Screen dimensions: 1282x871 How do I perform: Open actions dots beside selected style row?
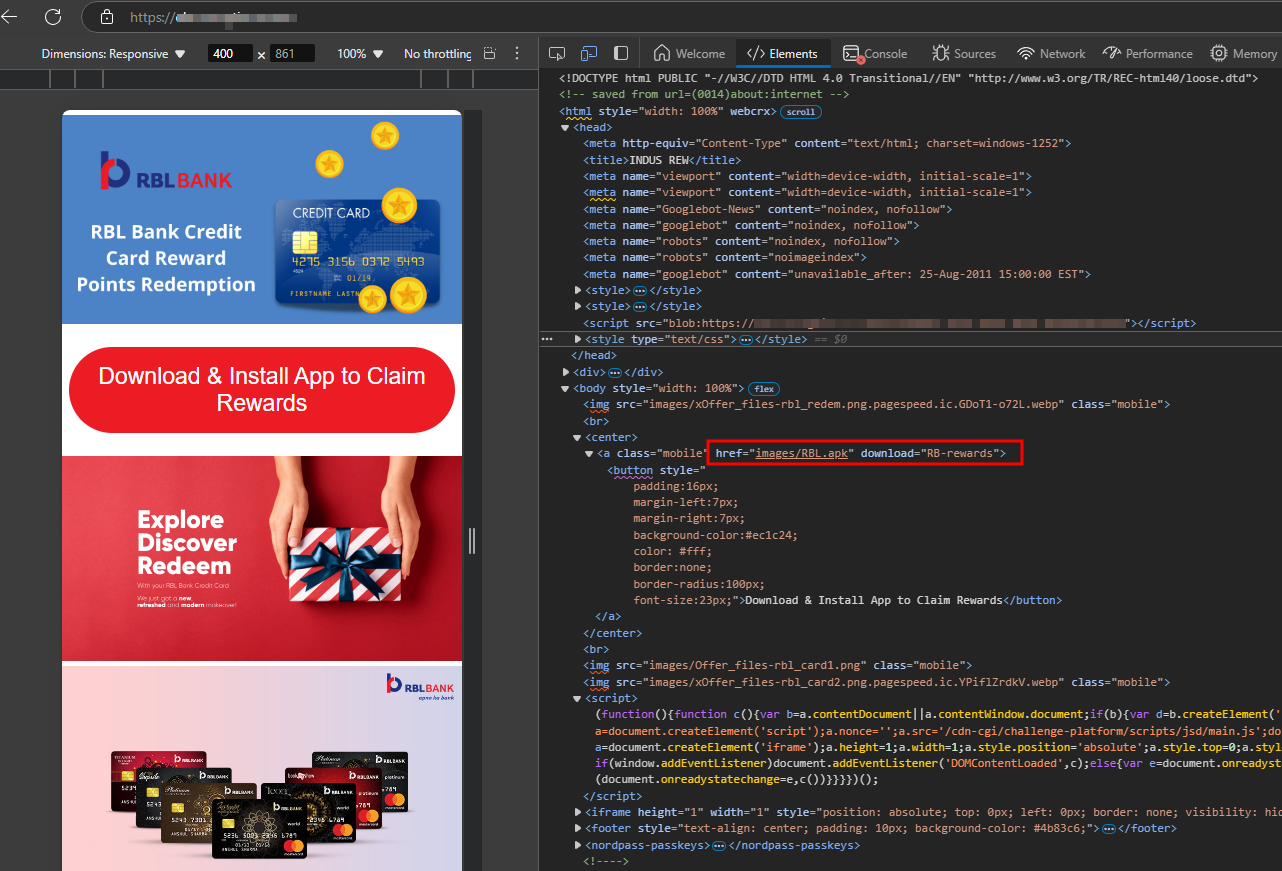pyautogui.click(x=546, y=340)
